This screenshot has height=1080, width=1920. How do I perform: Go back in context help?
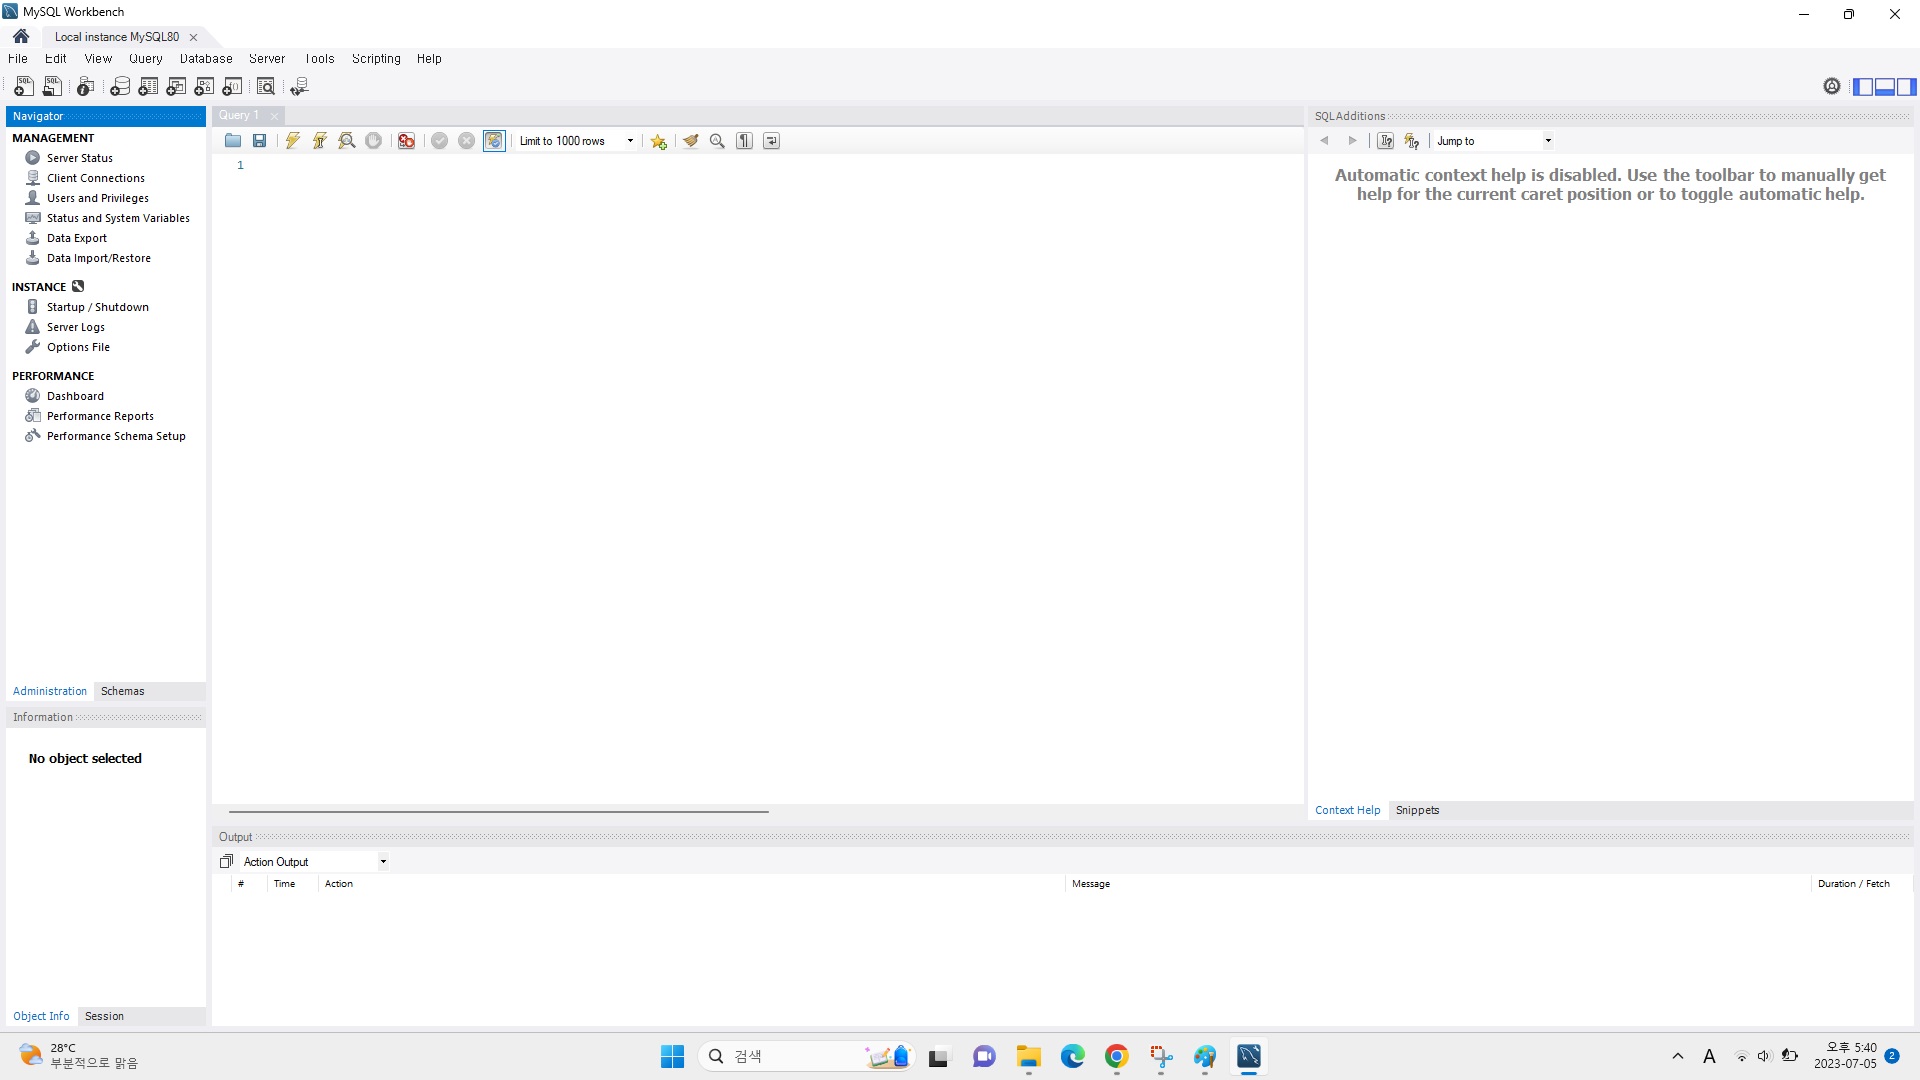point(1325,141)
